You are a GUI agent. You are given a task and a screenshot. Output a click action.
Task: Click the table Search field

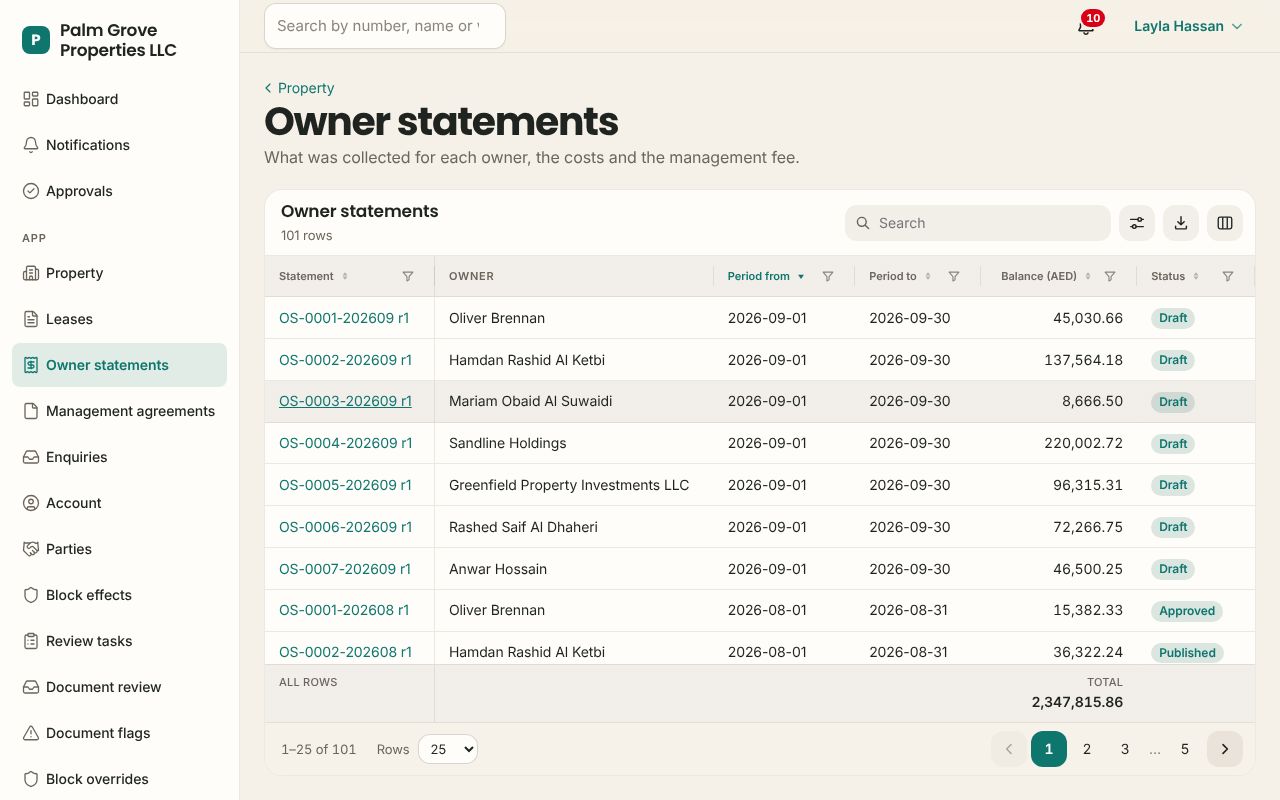pyautogui.click(x=978, y=223)
